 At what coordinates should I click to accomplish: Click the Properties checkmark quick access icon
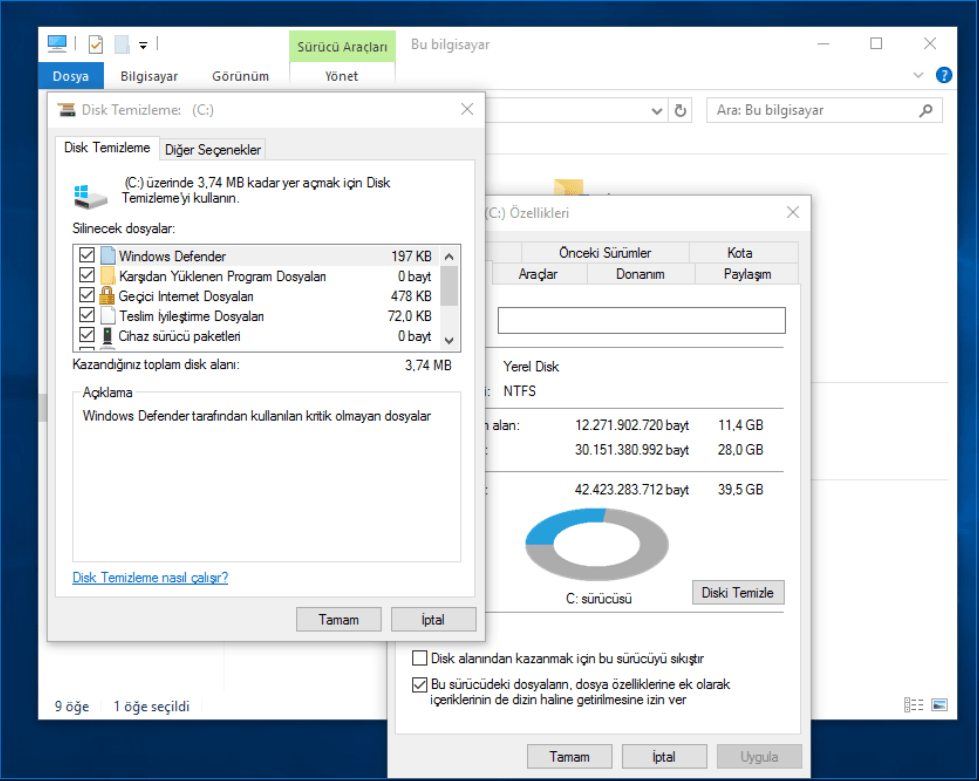coord(96,44)
